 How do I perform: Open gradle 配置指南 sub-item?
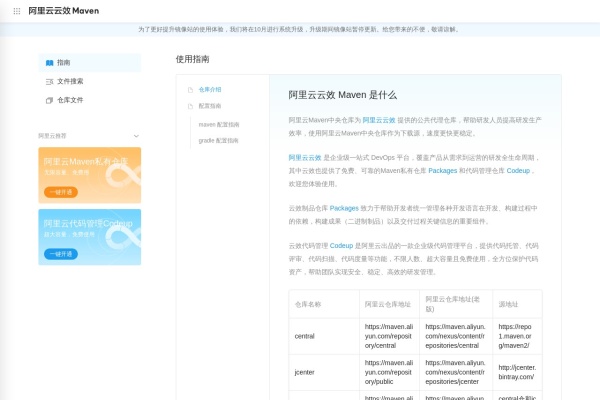click(x=219, y=141)
